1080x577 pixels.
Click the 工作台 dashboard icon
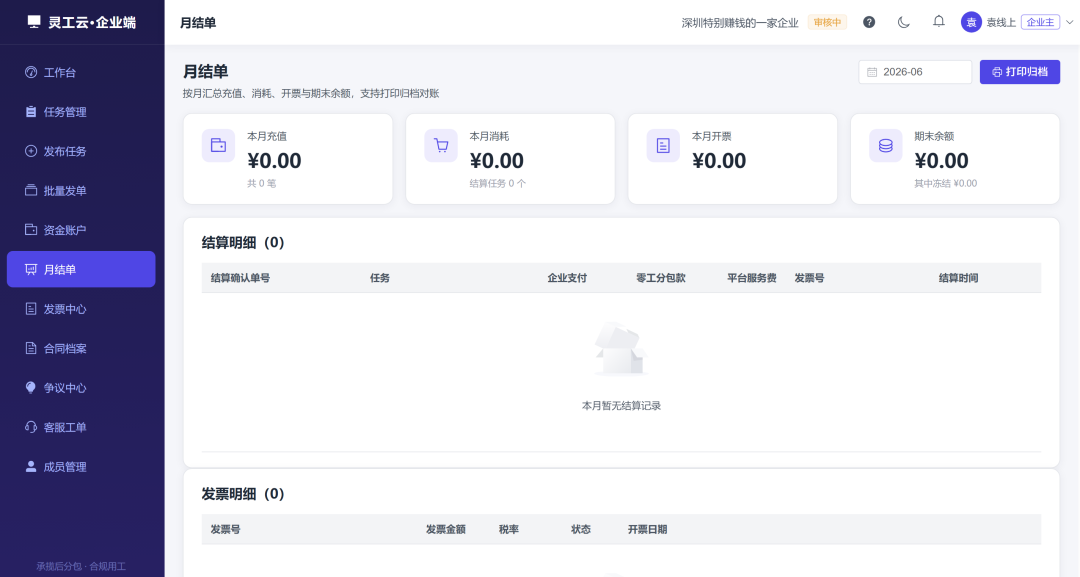31,72
